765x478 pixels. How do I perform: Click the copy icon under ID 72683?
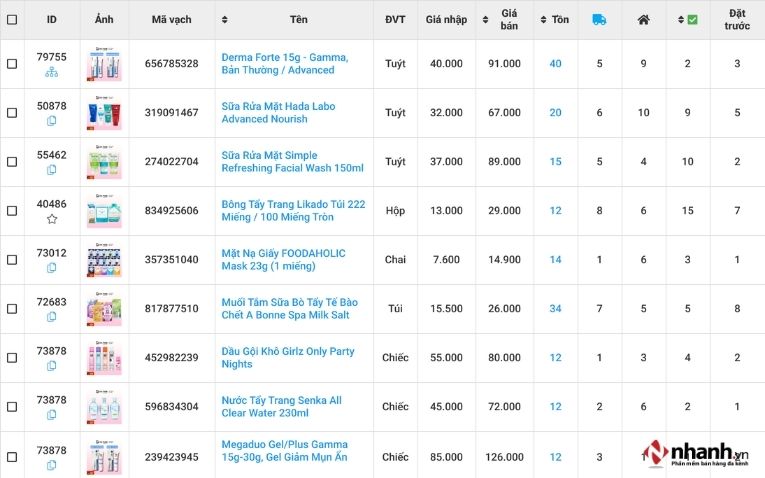(x=52, y=317)
